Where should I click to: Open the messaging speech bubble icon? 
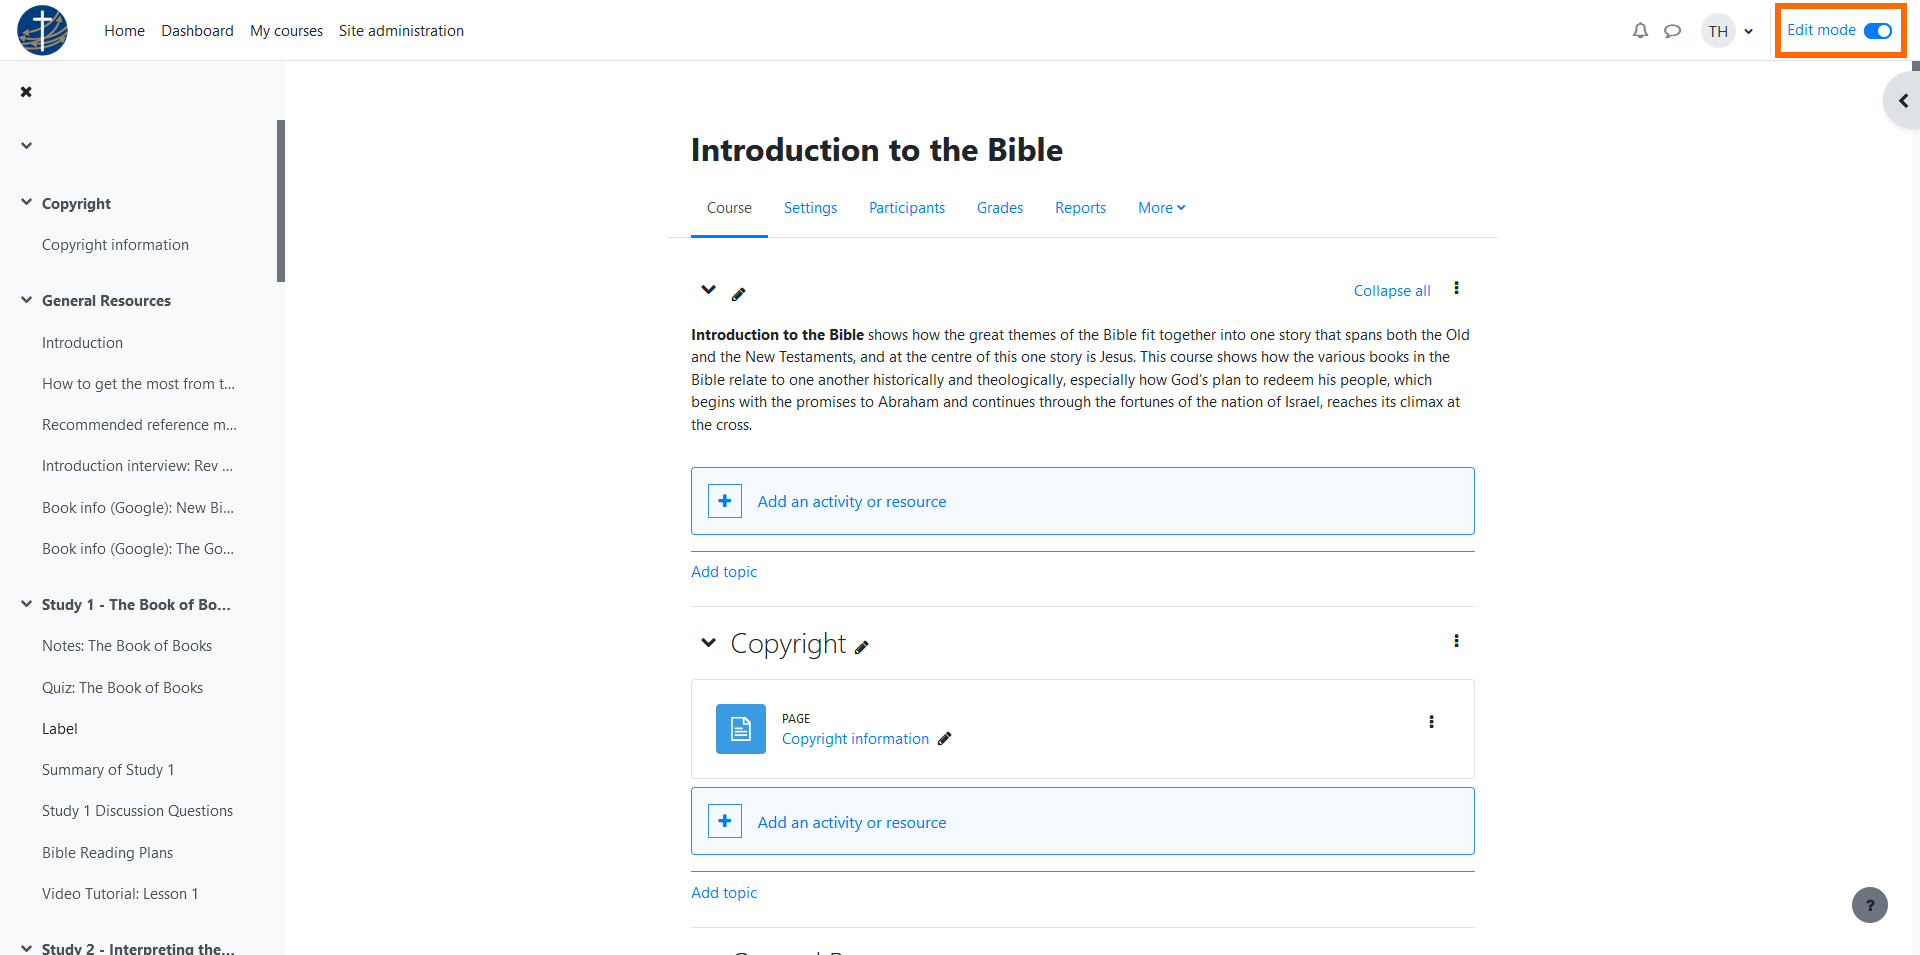(1672, 31)
